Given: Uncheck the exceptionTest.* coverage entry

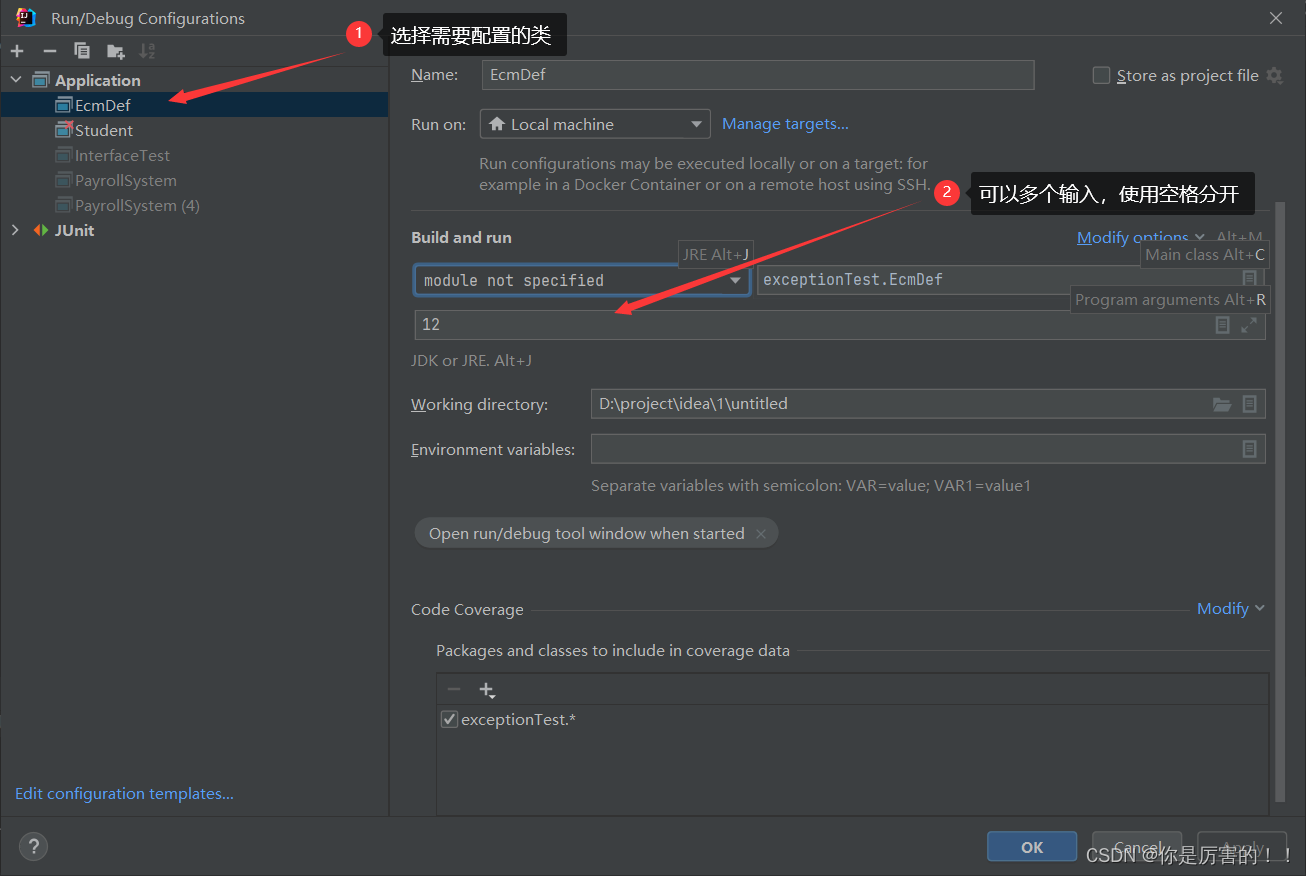Looking at the screenshot, I should click(x=449, y=719).
